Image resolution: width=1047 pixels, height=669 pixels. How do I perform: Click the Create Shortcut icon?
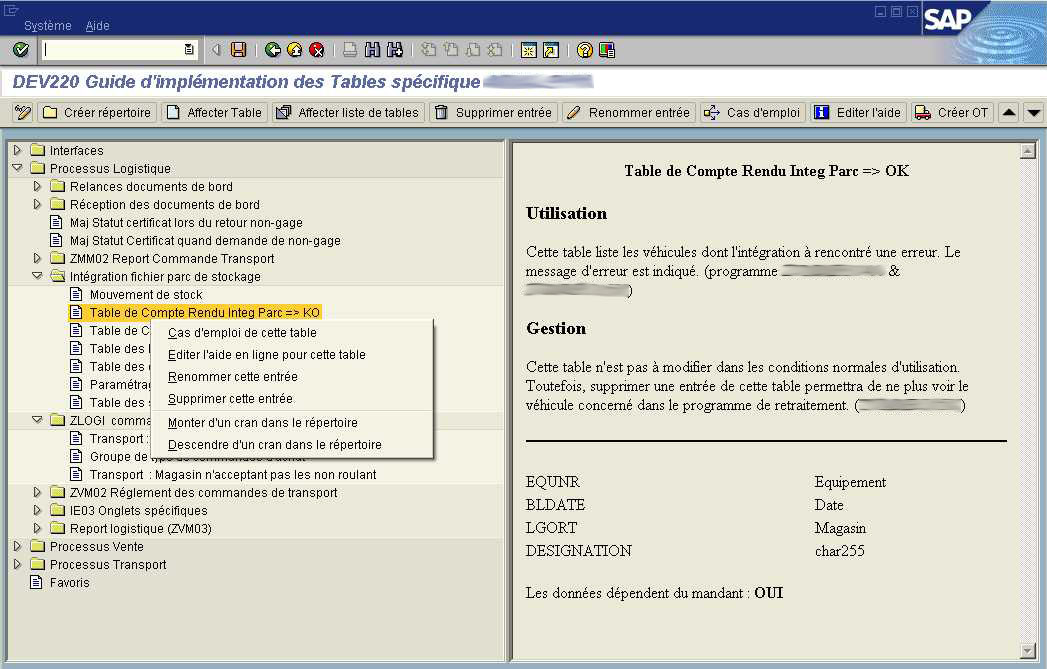(551, 50)
